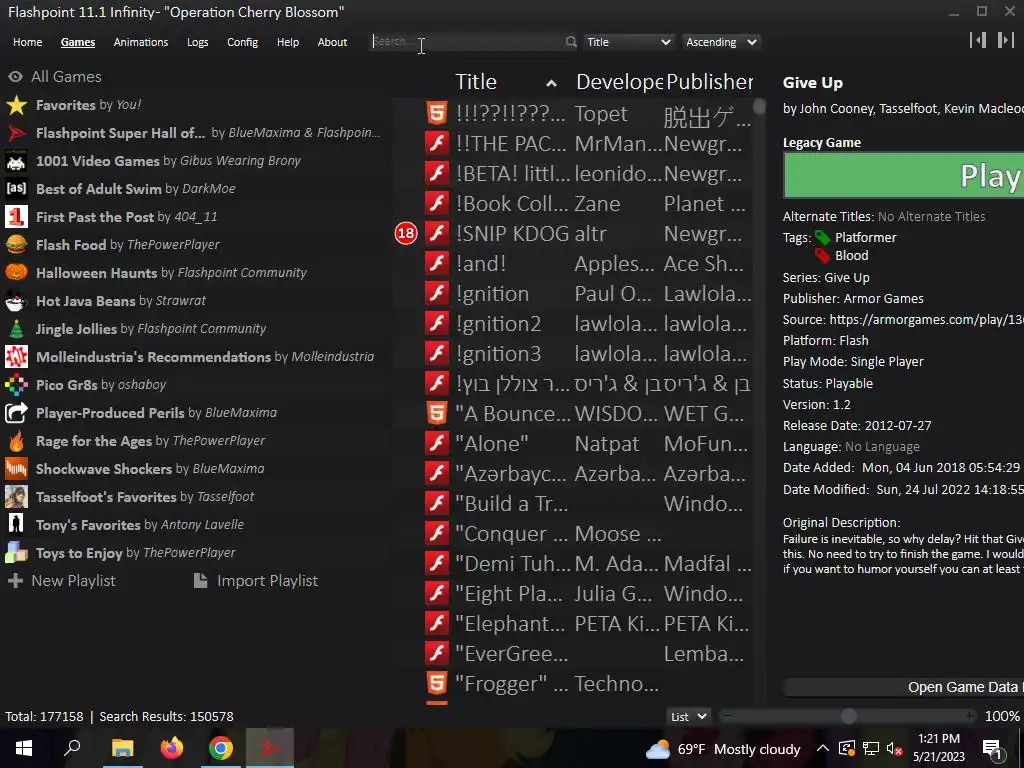Open the taskbar notification center icon
The image size is (1024, 768).
(x=993, y=749)
